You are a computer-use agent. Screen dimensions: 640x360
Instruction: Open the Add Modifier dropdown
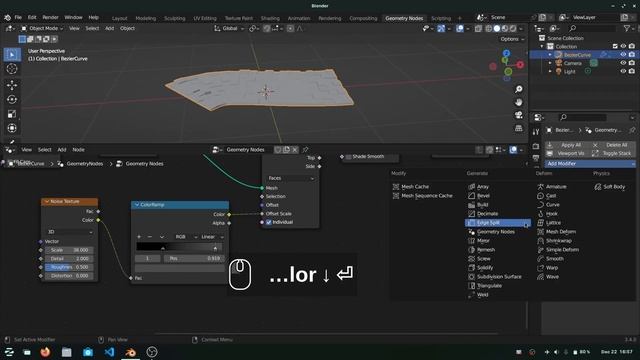coord(590,164)
